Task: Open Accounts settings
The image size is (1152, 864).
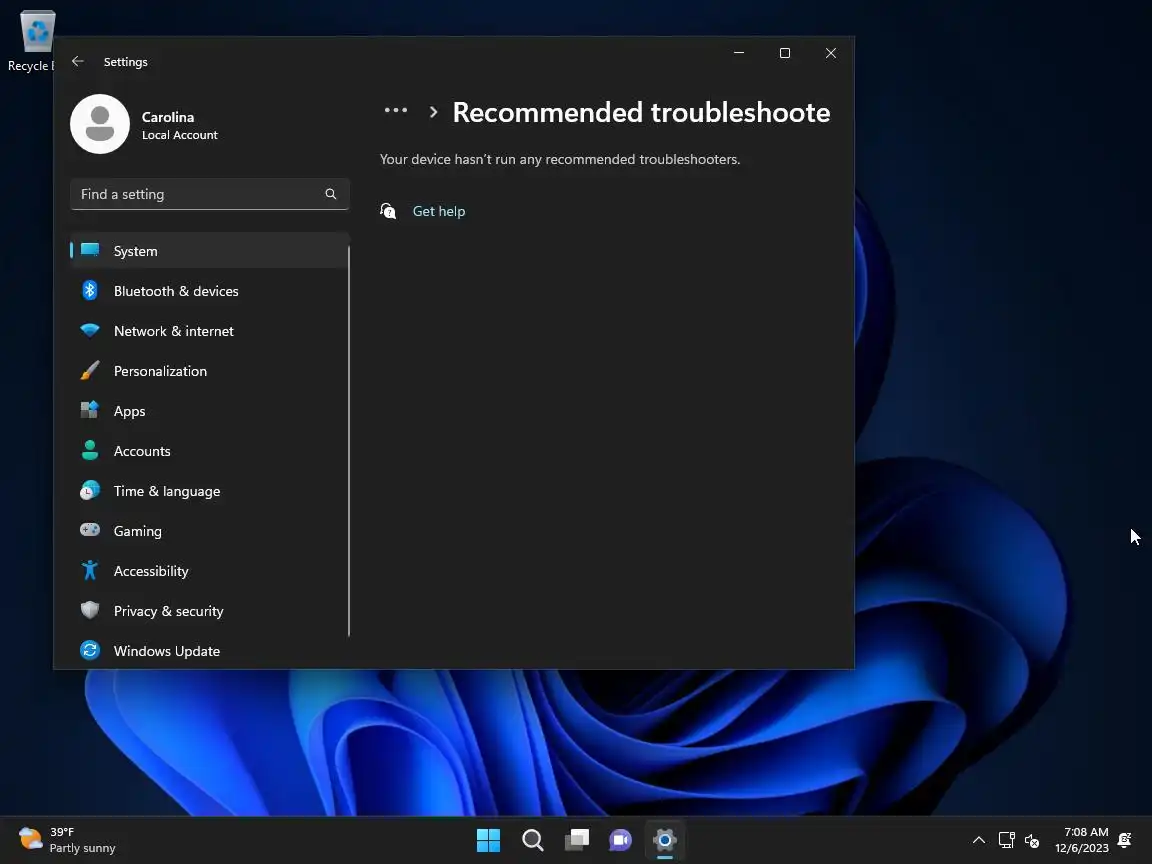Action: click(209, 451)
